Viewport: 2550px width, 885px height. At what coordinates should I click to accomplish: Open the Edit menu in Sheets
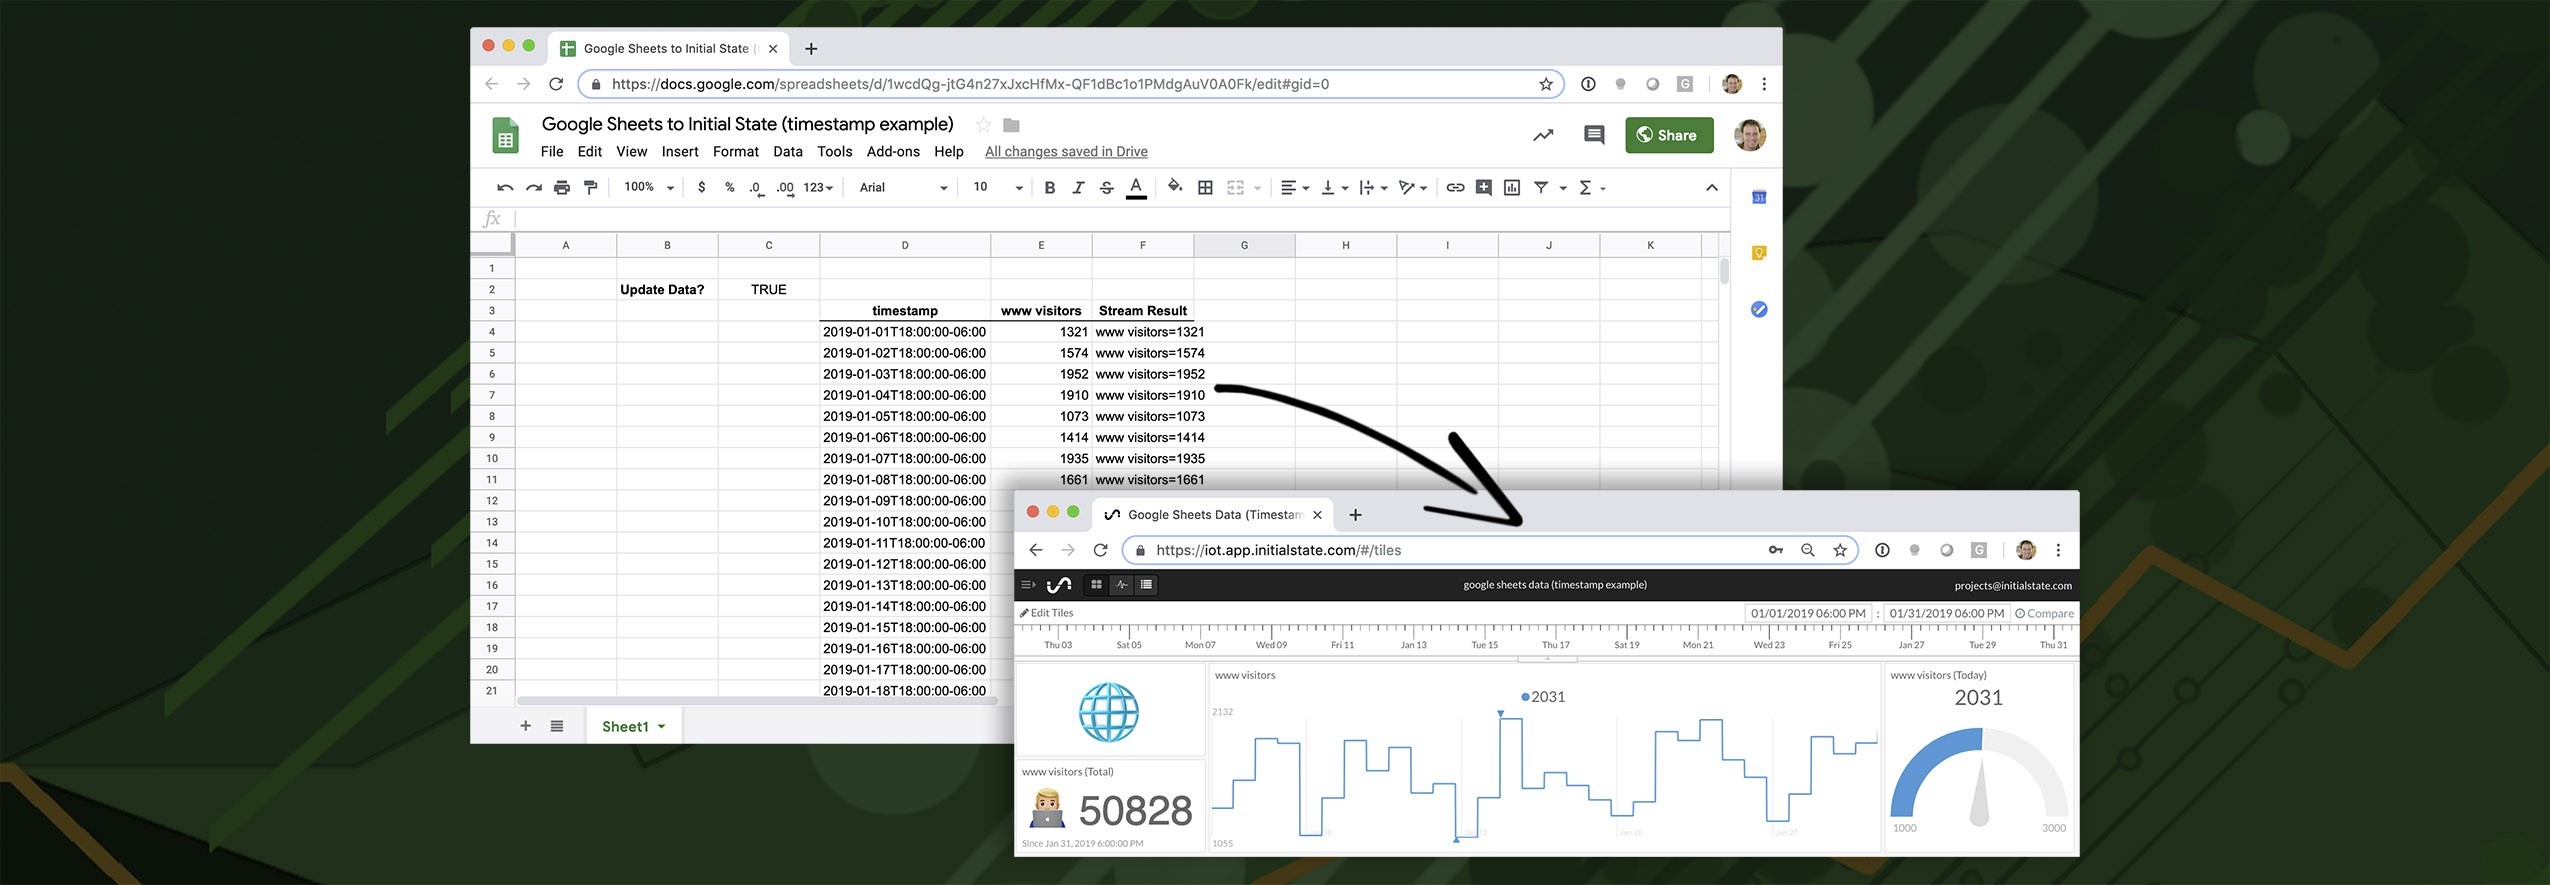590,152
